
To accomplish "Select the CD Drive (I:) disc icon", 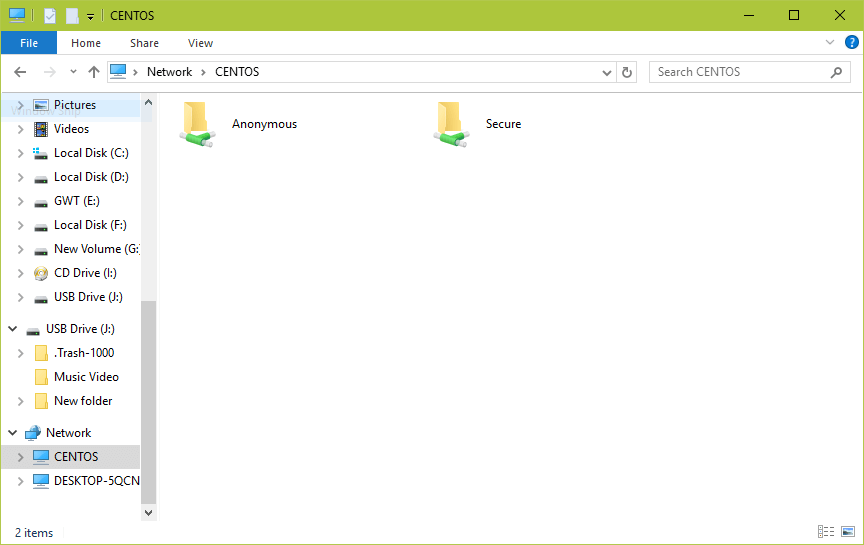I will coord(41,273).
